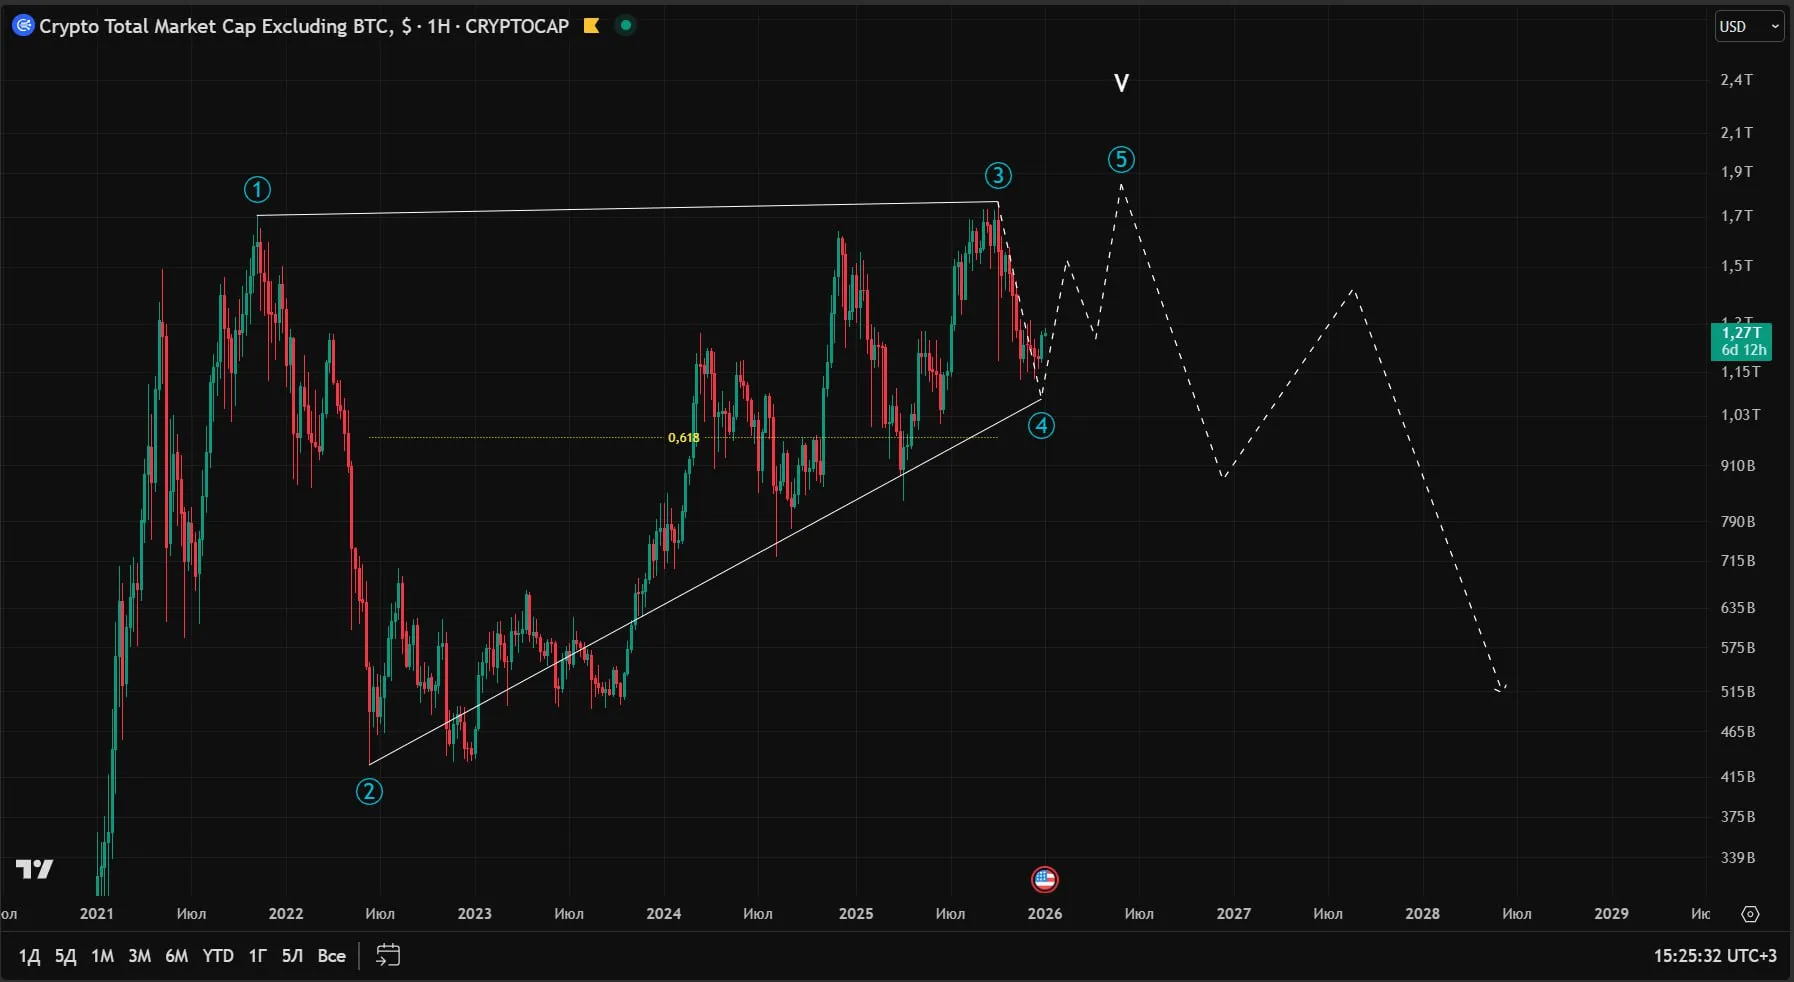The width and height of the screenshot is (1794, 982).
Task: Open the US flag economic event marker
Action: [1045, 880]
